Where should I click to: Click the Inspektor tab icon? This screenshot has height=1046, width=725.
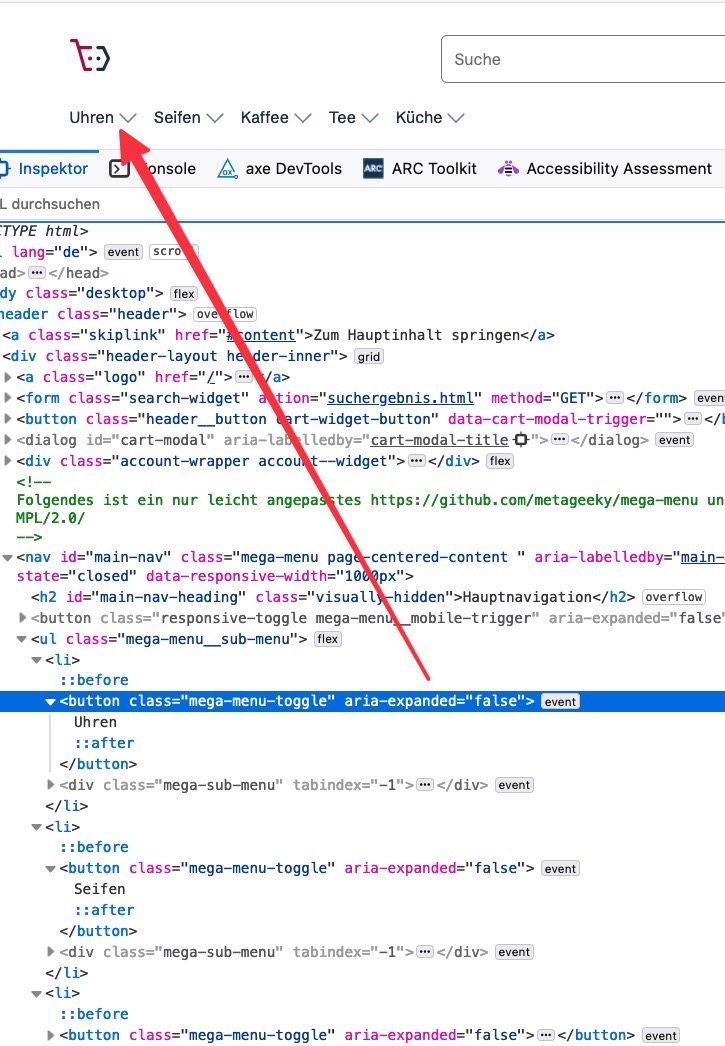tap(4, 169)
